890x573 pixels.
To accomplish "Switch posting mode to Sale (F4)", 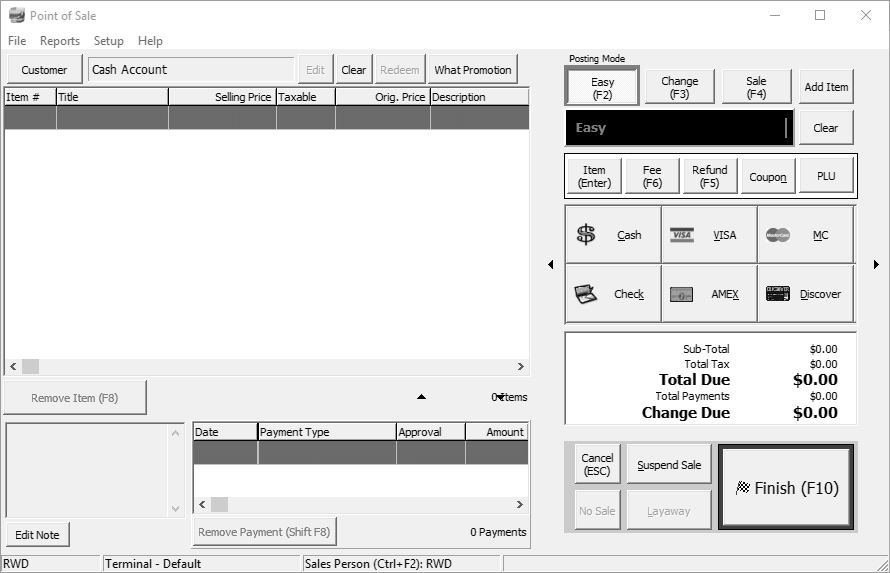I will [756, 87].
